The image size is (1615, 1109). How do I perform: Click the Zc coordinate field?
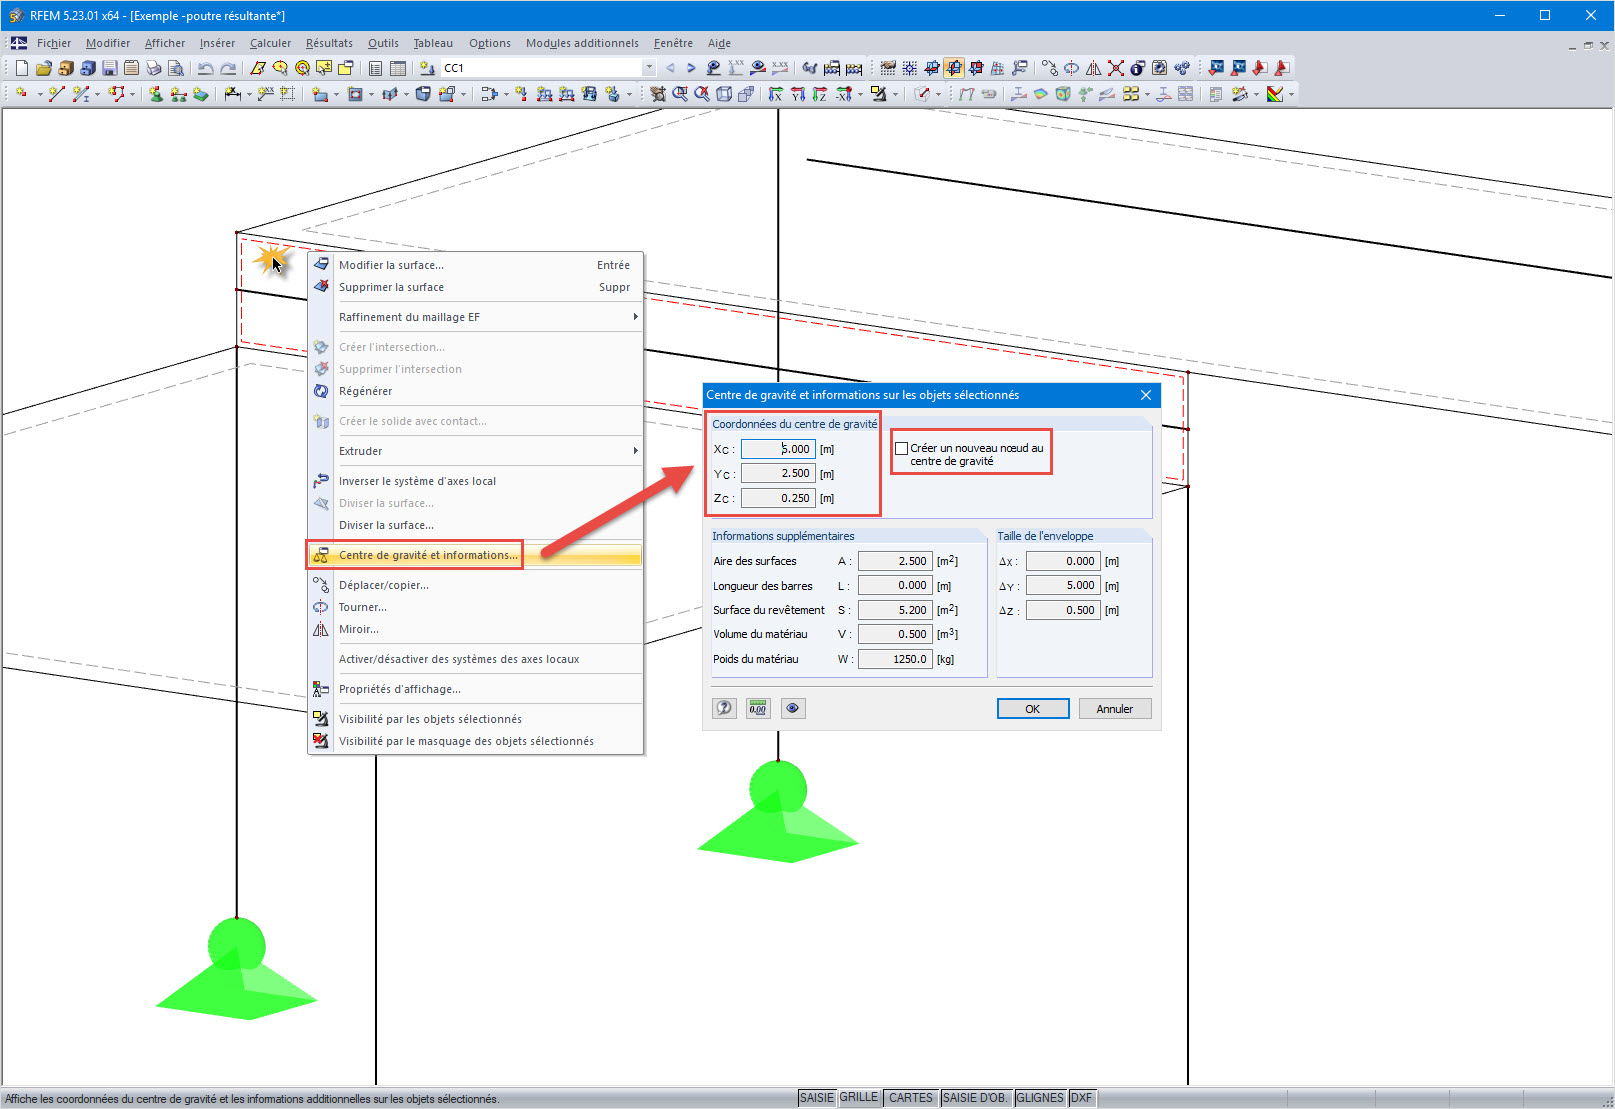(x=778, y=498)
